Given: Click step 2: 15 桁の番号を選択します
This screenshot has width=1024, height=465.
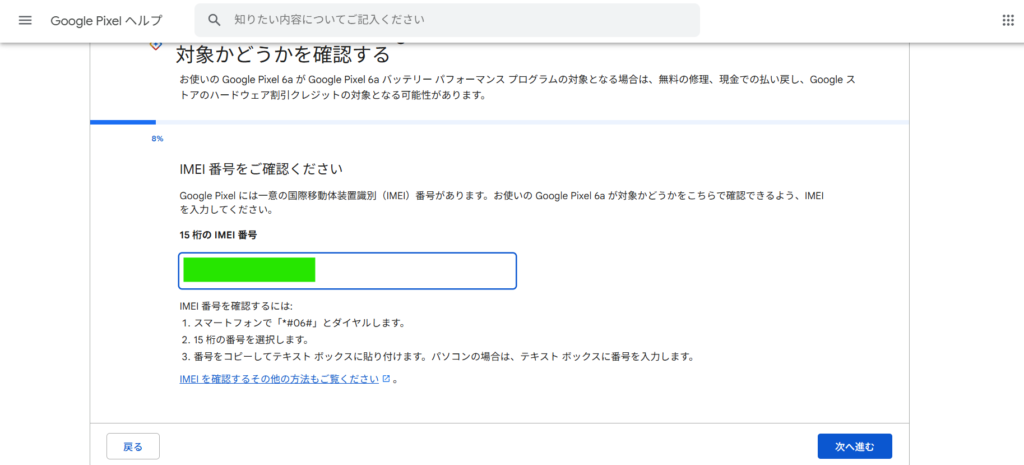Looking at the screenshot, I should pyautogui.click(x=246, y=340).
